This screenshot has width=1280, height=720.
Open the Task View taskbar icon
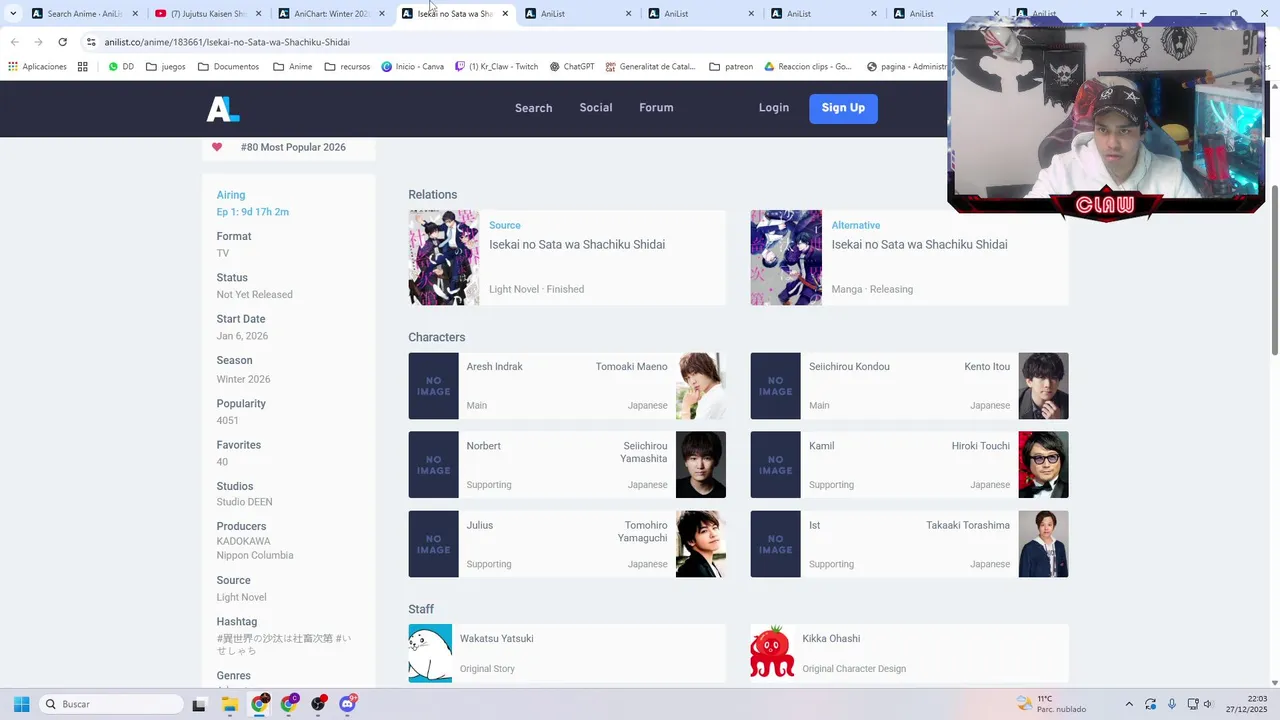click(x=199, y=704)
